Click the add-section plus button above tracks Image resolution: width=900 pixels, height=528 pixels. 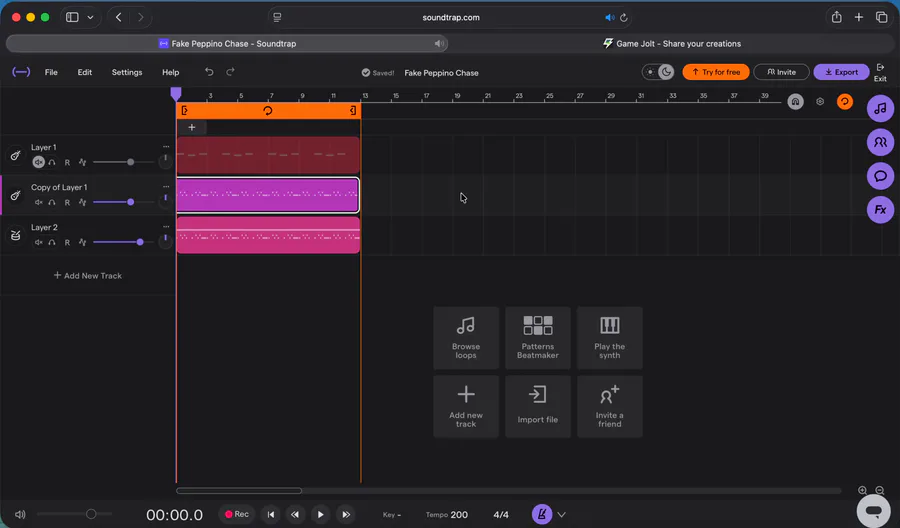192,127
